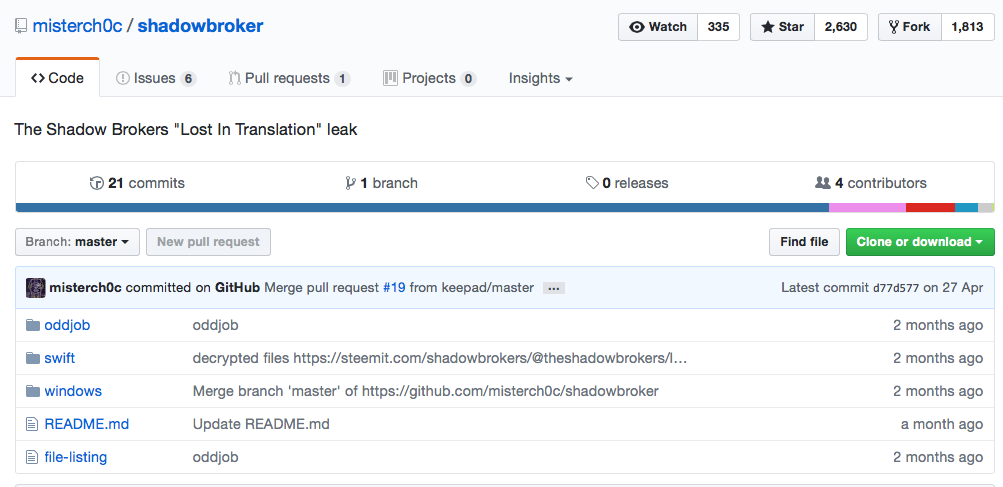The height and width of the screenshot is (487, 1003).
Task: Open the Update README.md commit message
Action: tap(261, 424)
